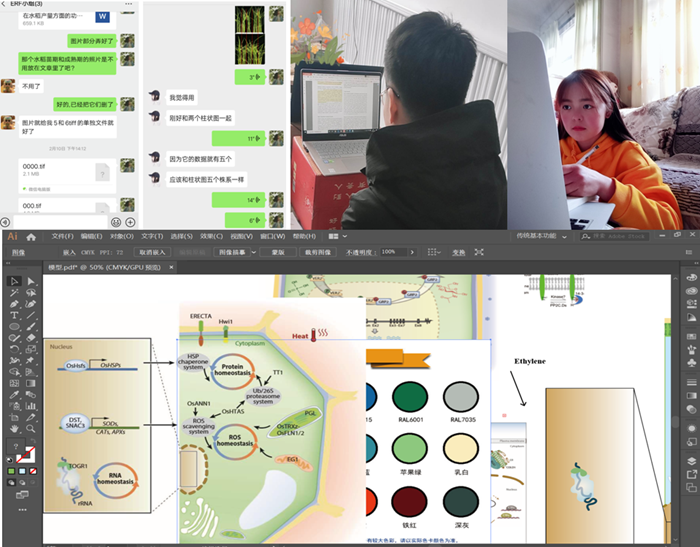The height and width of the screenshot is (547, 700).
Task: Open the align options dropdown
Action: pos(434,252)
